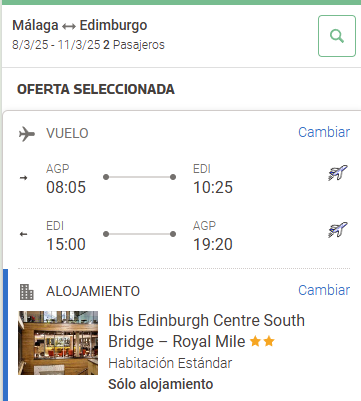
Task: Open the Ibis Edinburgh hotel photo
Action: (58, 343)
